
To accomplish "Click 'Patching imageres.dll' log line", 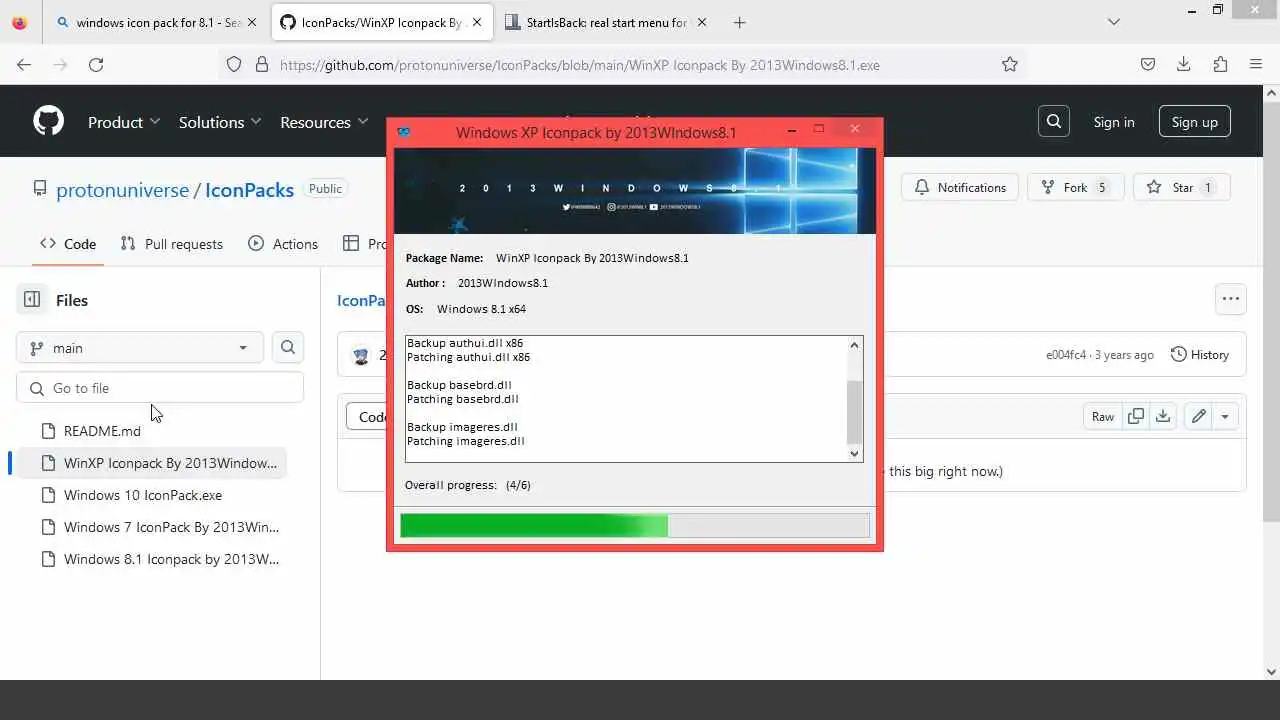I will click(x=465, y=441).
